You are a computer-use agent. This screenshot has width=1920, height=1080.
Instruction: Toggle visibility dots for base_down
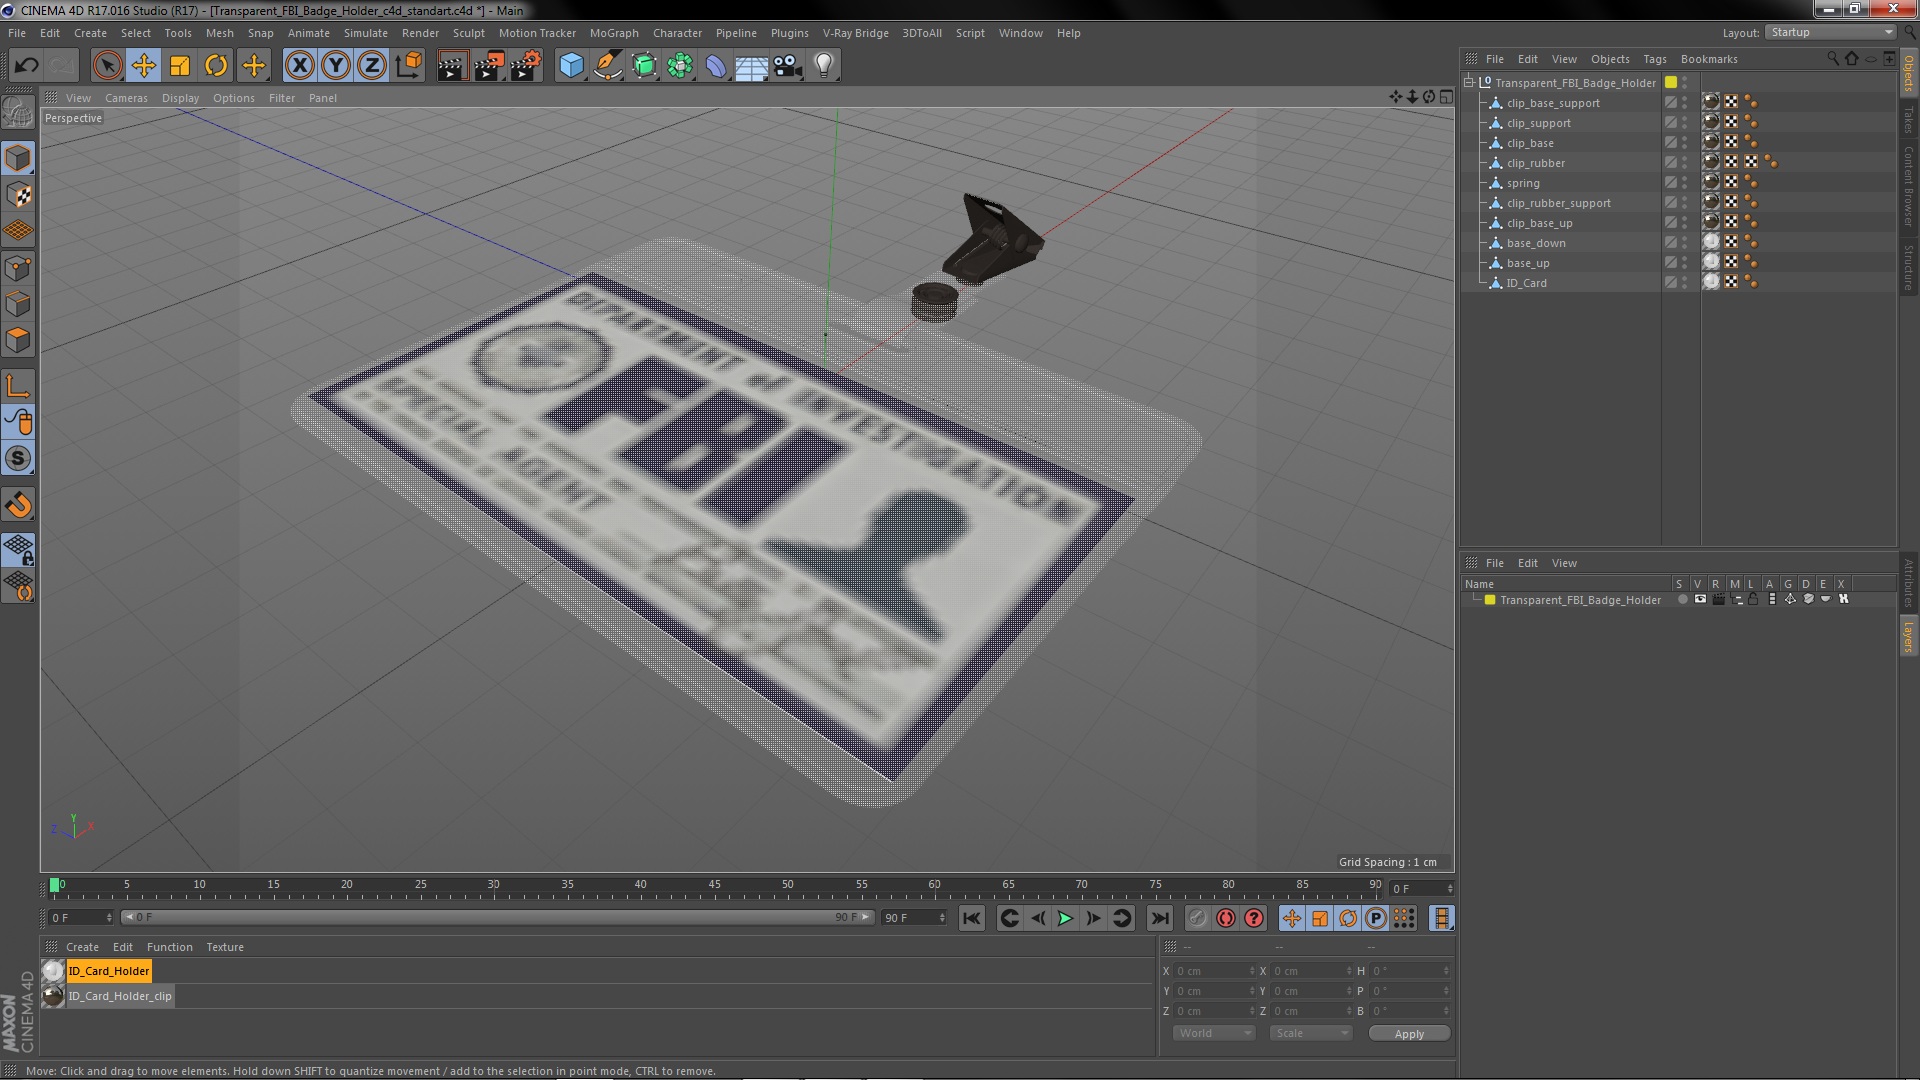[1685, 242]
